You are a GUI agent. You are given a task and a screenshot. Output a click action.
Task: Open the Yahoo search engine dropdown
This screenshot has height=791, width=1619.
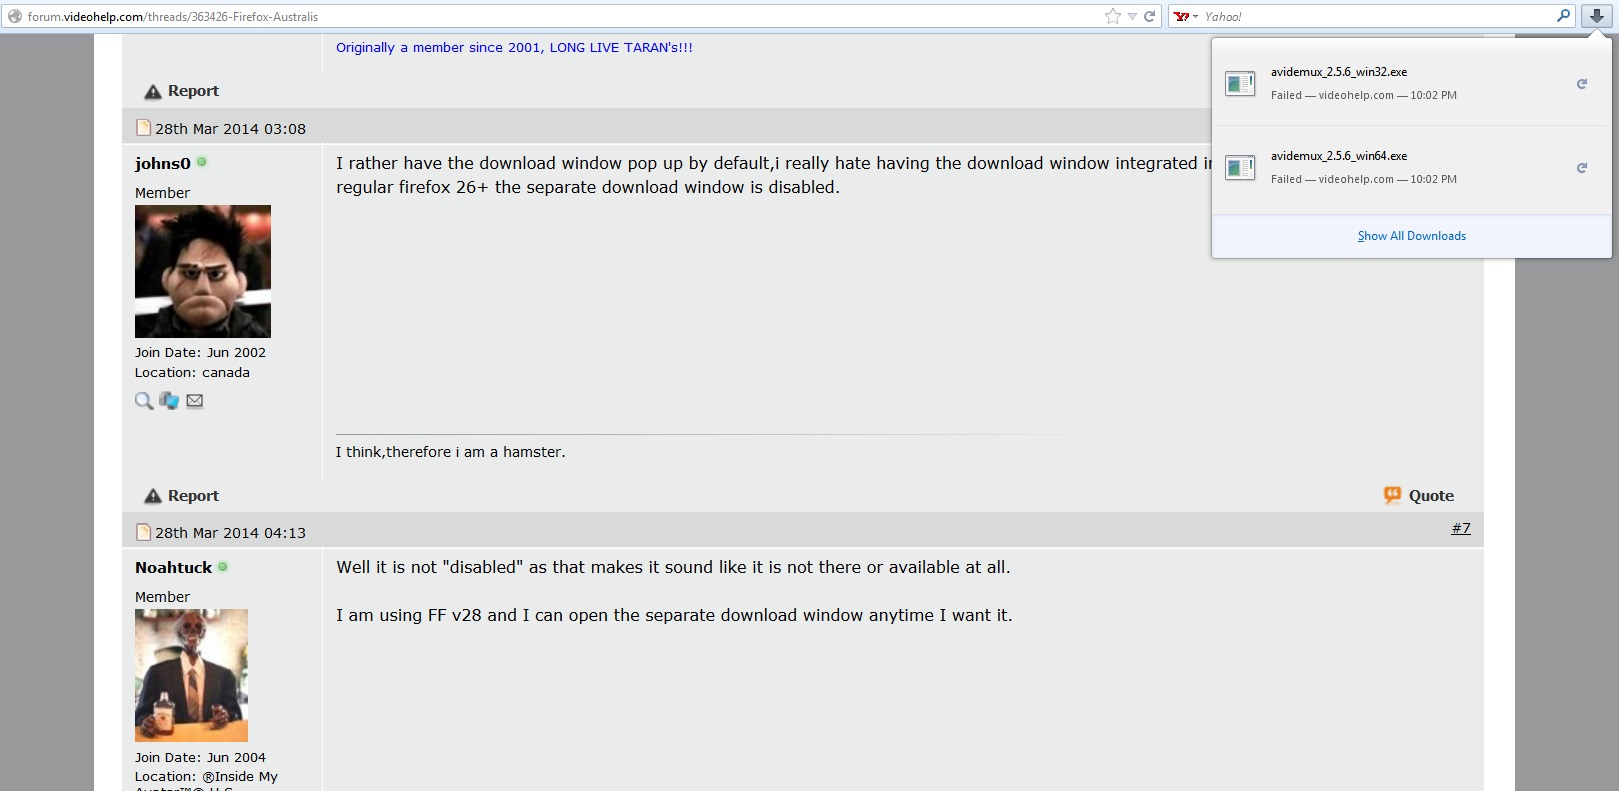1186,17
